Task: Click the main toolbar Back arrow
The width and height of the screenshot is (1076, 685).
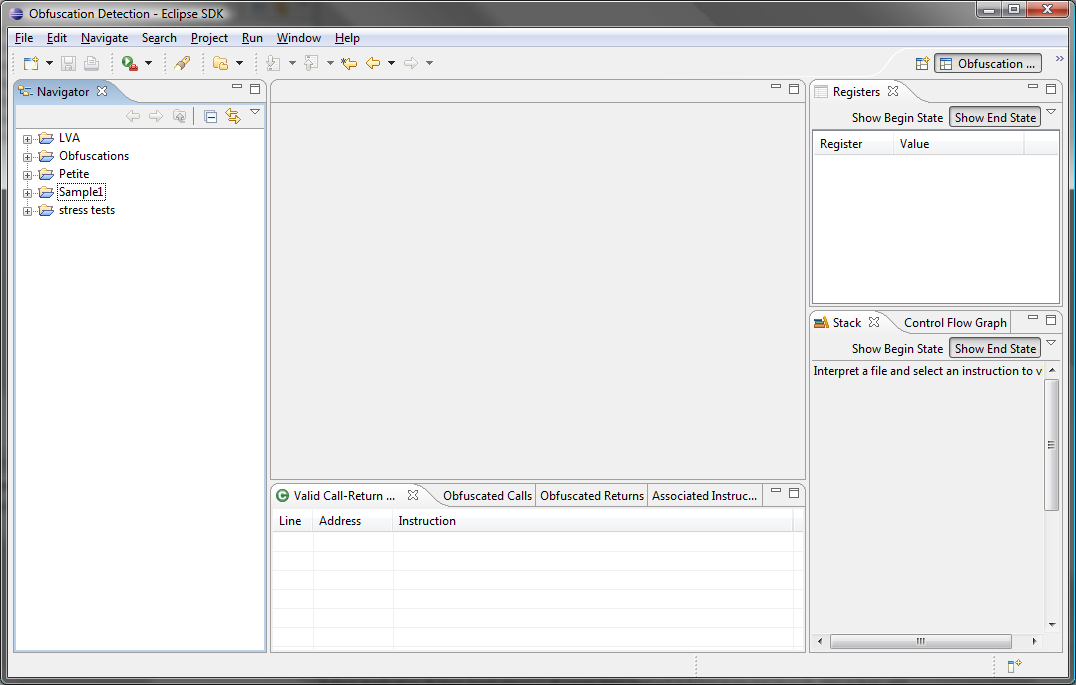Action: pyautogui.click(x=373, y=63)
